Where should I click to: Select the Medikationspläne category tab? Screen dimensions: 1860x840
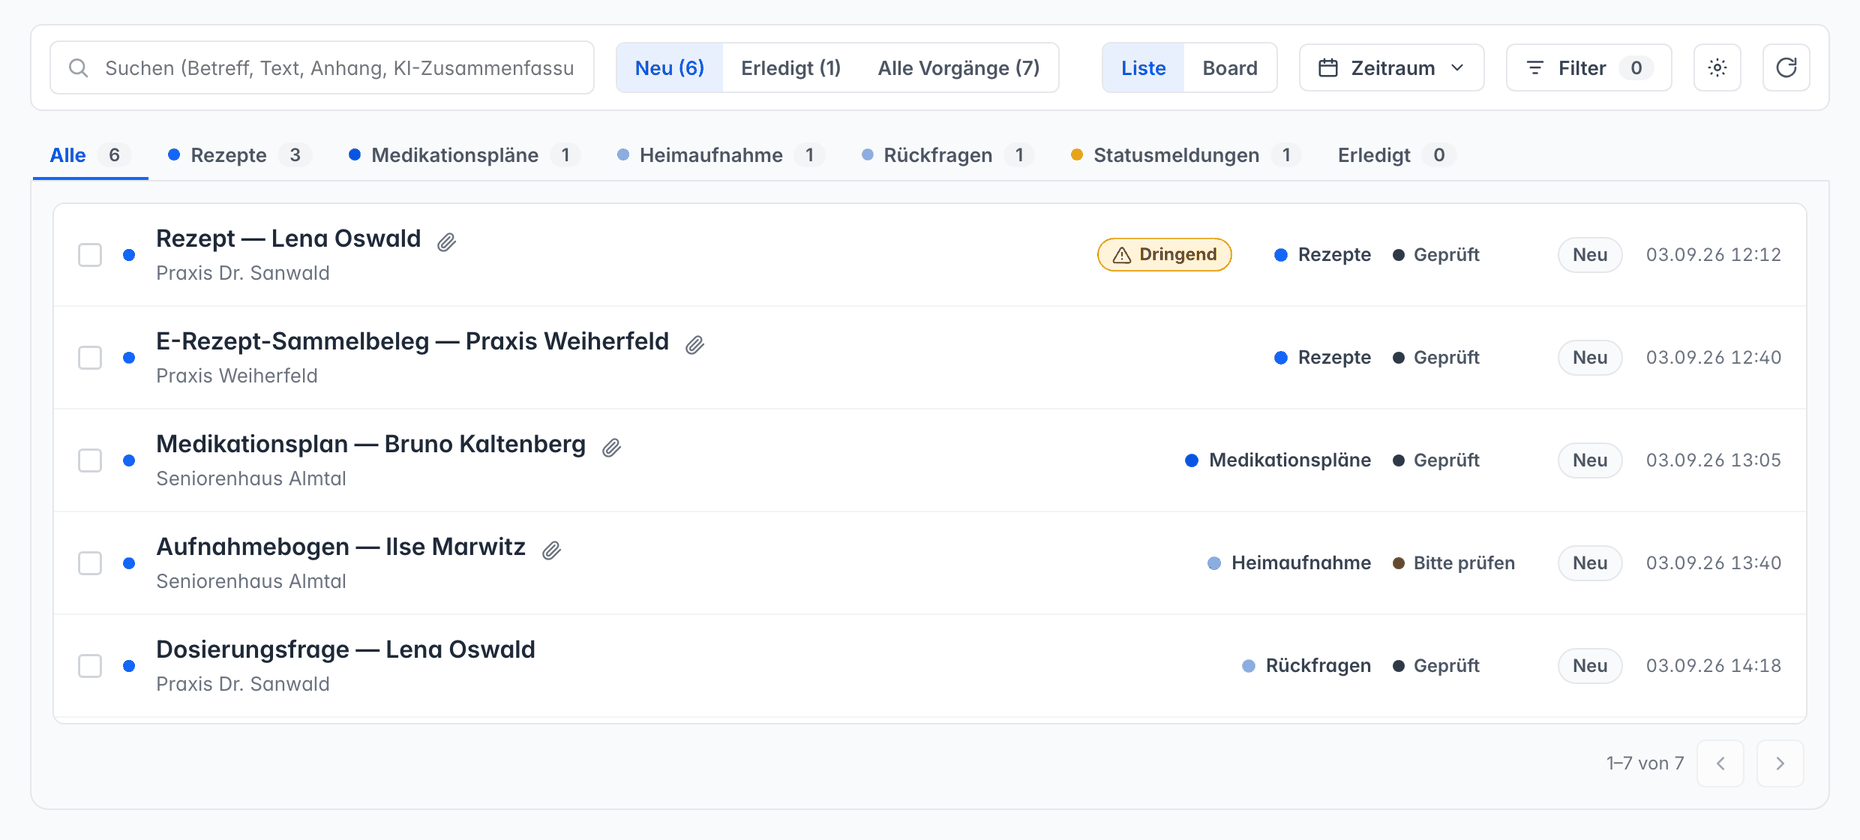pos(465,155)
